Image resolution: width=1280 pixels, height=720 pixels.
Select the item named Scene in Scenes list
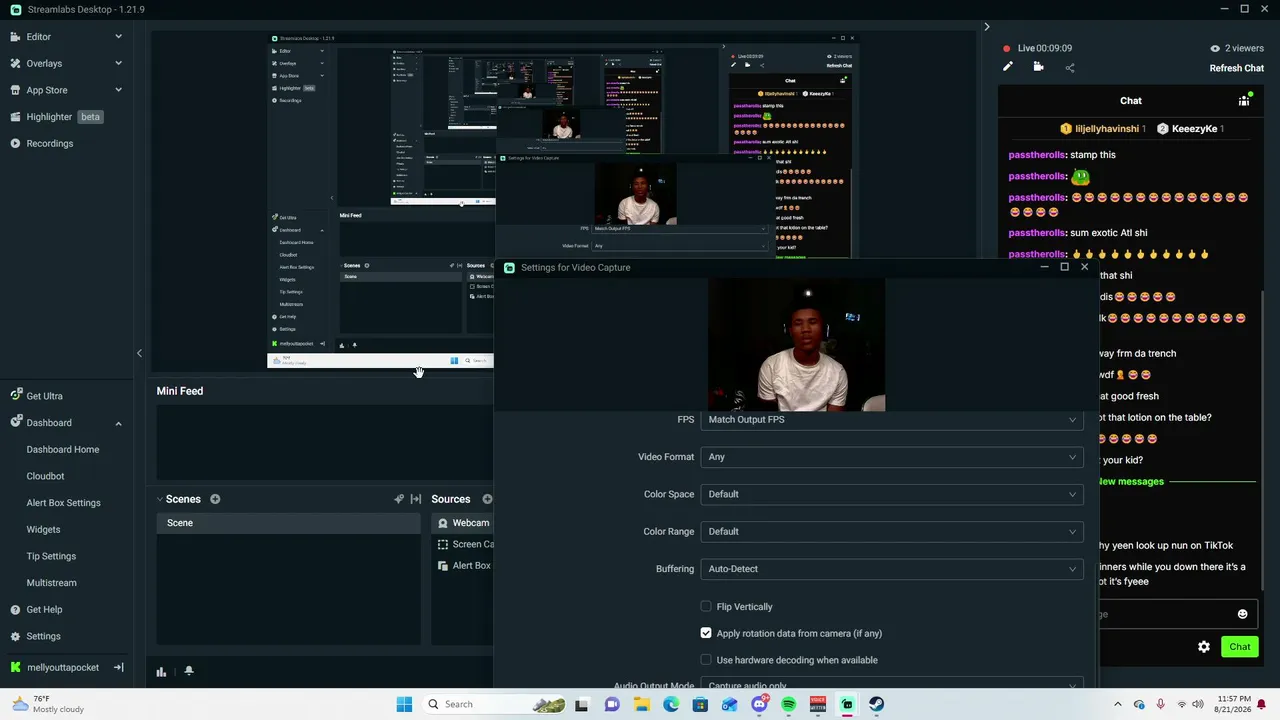288,523
